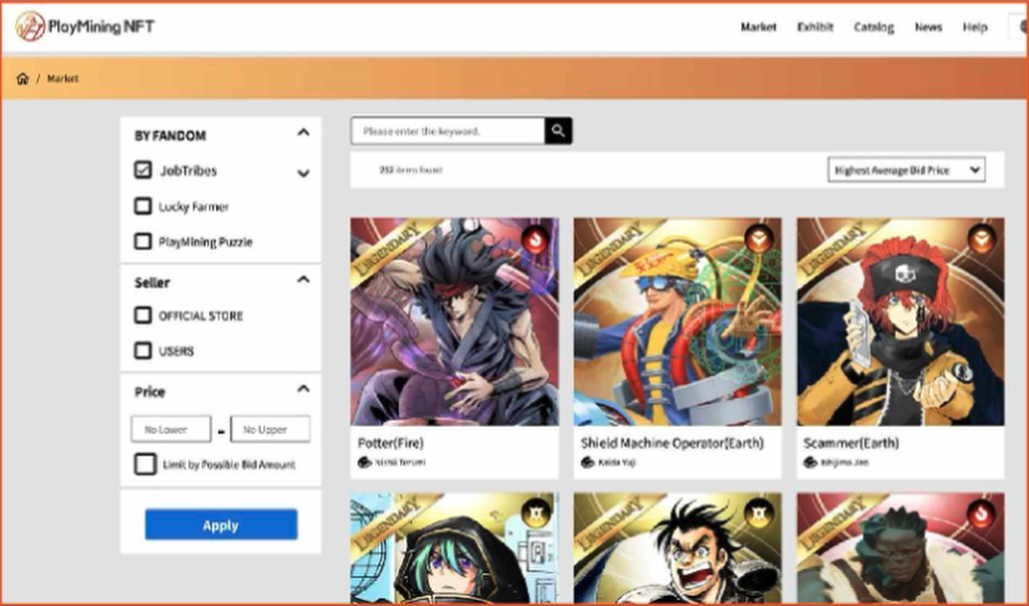Collapse the Seller filter section
1029x606 pixels.
click(x=303, y=280)
